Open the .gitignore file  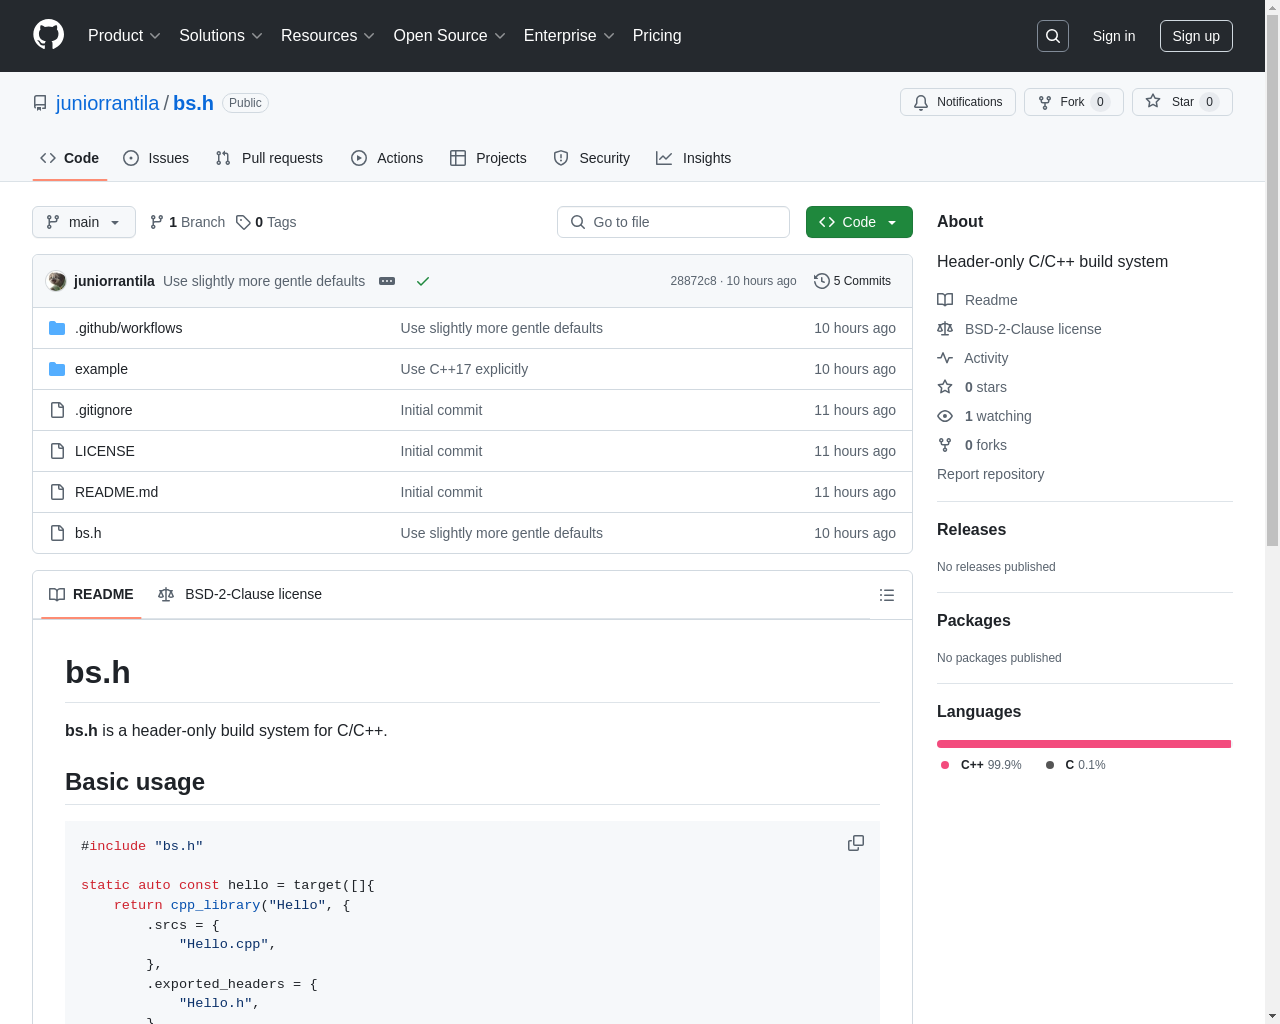click(x=103, y=410)
